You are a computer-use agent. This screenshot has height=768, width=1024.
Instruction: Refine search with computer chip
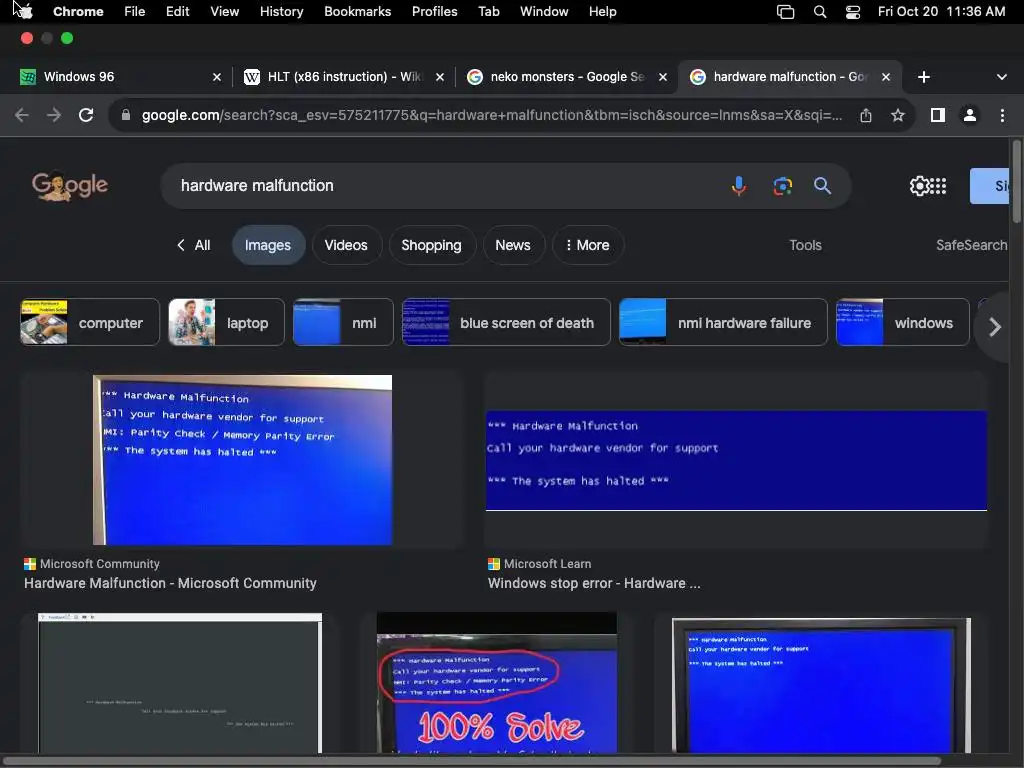click(89, 323)
